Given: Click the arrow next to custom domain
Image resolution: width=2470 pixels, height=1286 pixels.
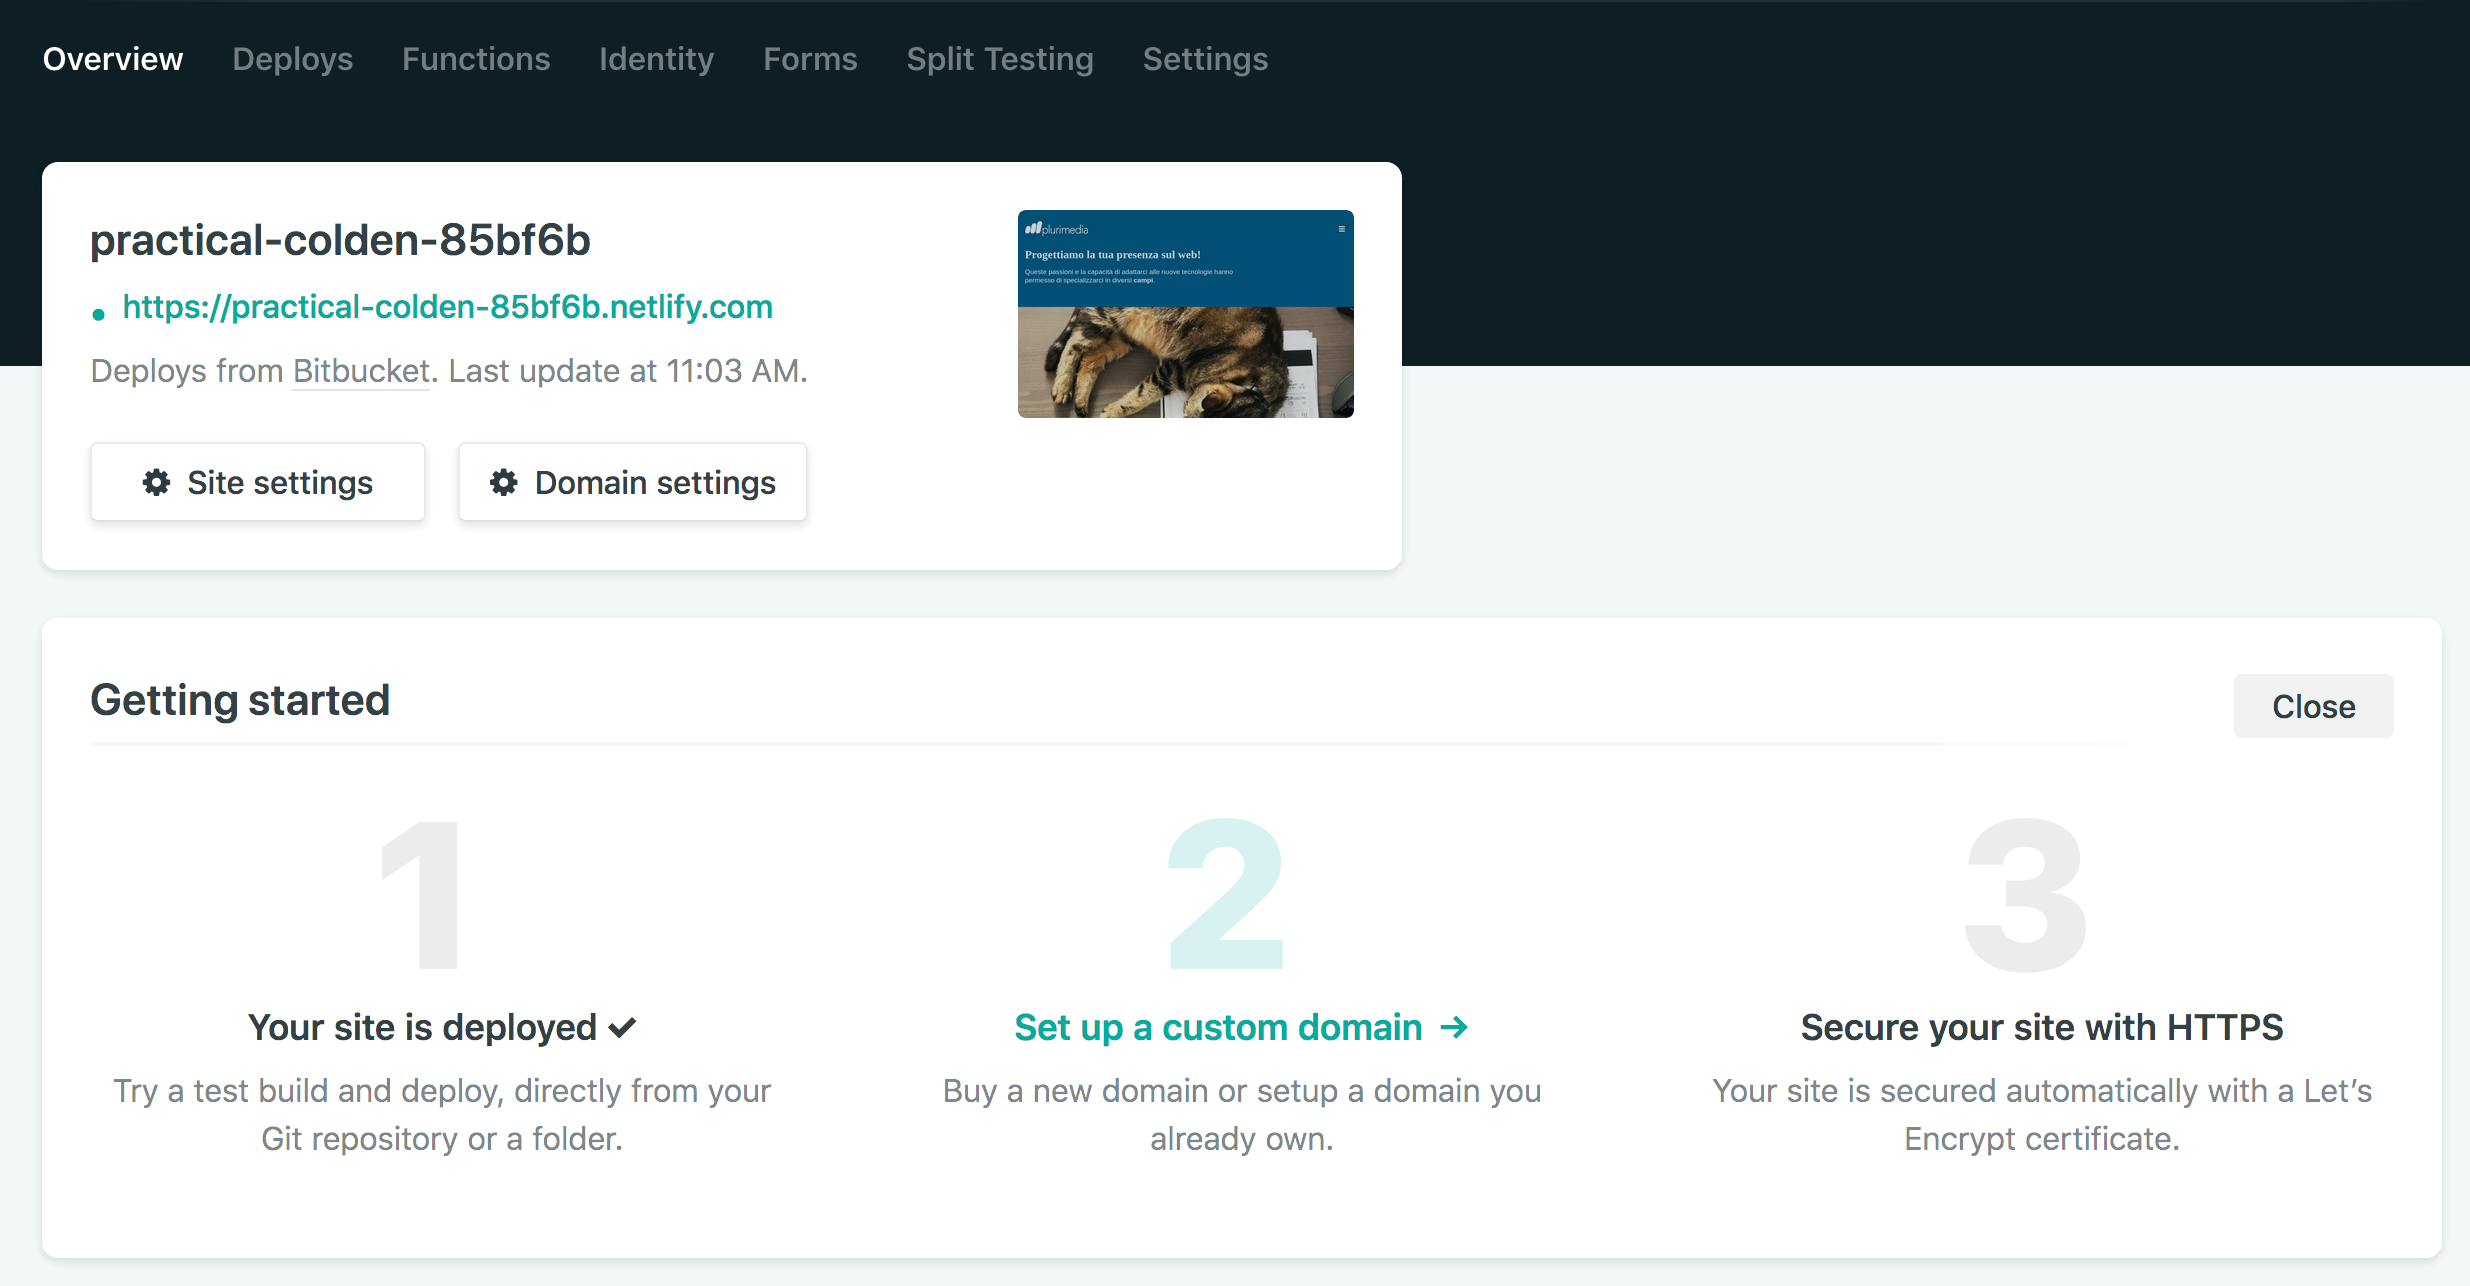Looking at the screenshot, I should (1455, 1027).
